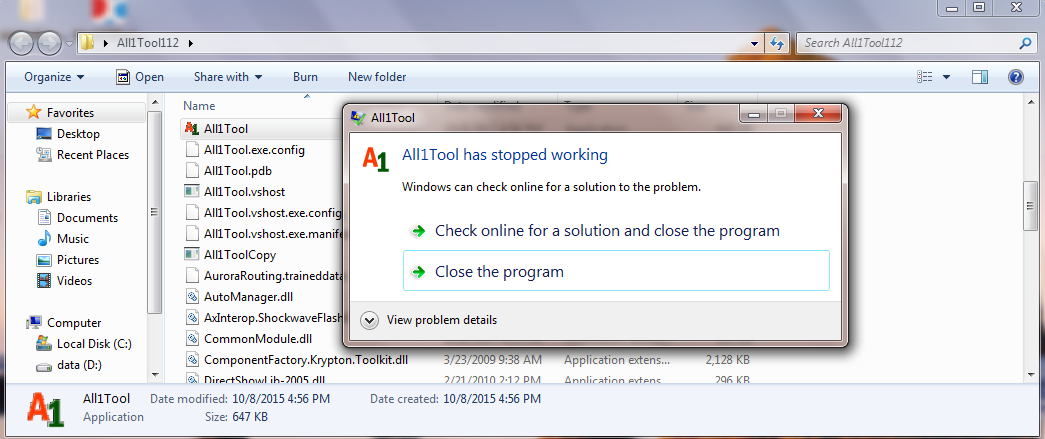Viewport: 1045px width, 439px height.
Task: Click the A1 icon in error dialog
Action: click(375, 160)
